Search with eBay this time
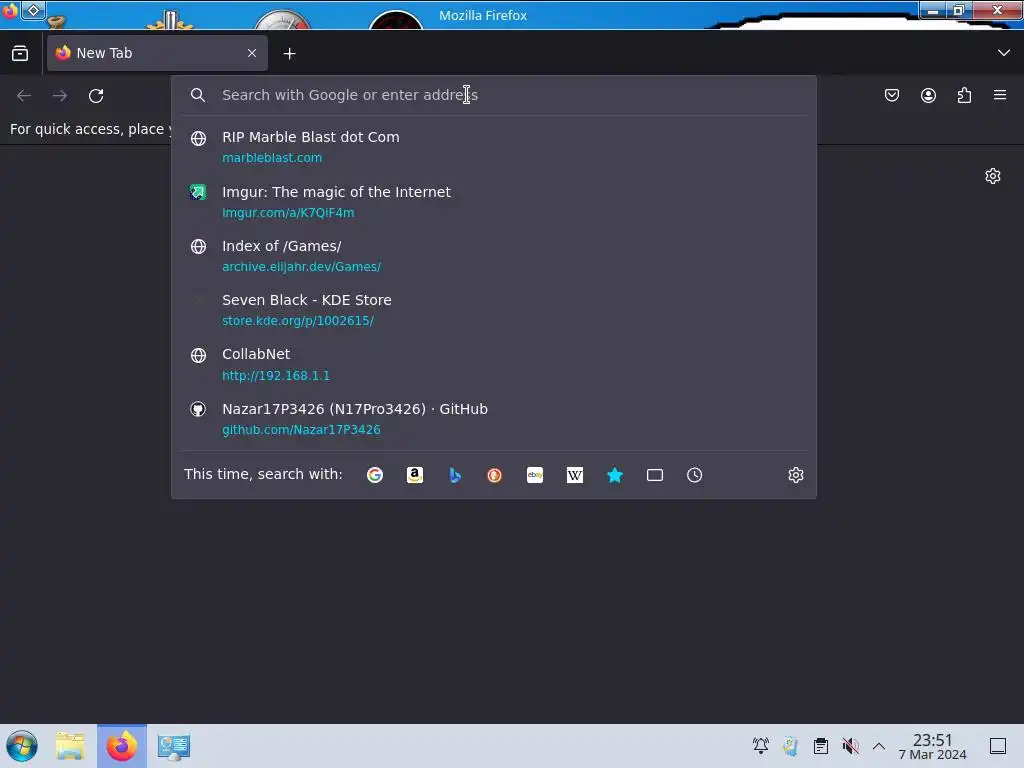 tap(535, 475)
